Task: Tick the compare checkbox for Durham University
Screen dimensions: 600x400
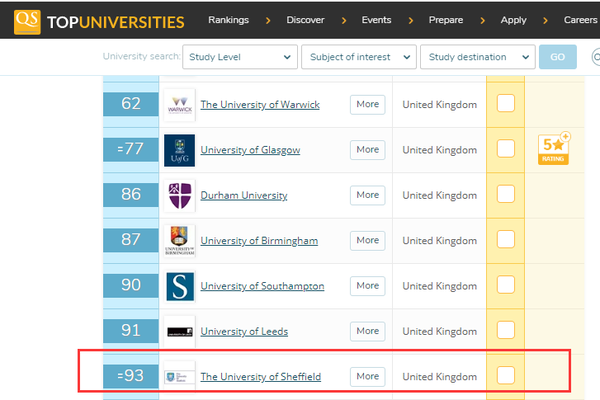Action: [505, 194]
